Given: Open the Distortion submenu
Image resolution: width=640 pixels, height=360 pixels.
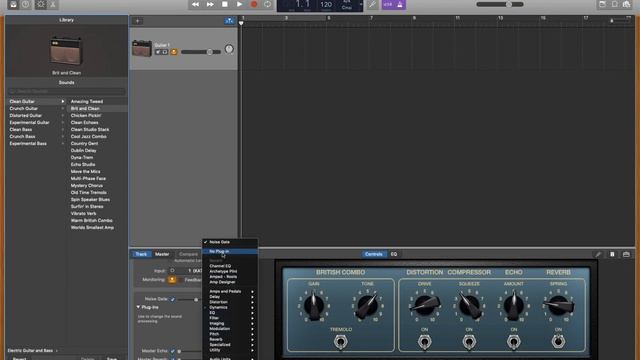Looking at the screenshot, I should pos(230,302).
